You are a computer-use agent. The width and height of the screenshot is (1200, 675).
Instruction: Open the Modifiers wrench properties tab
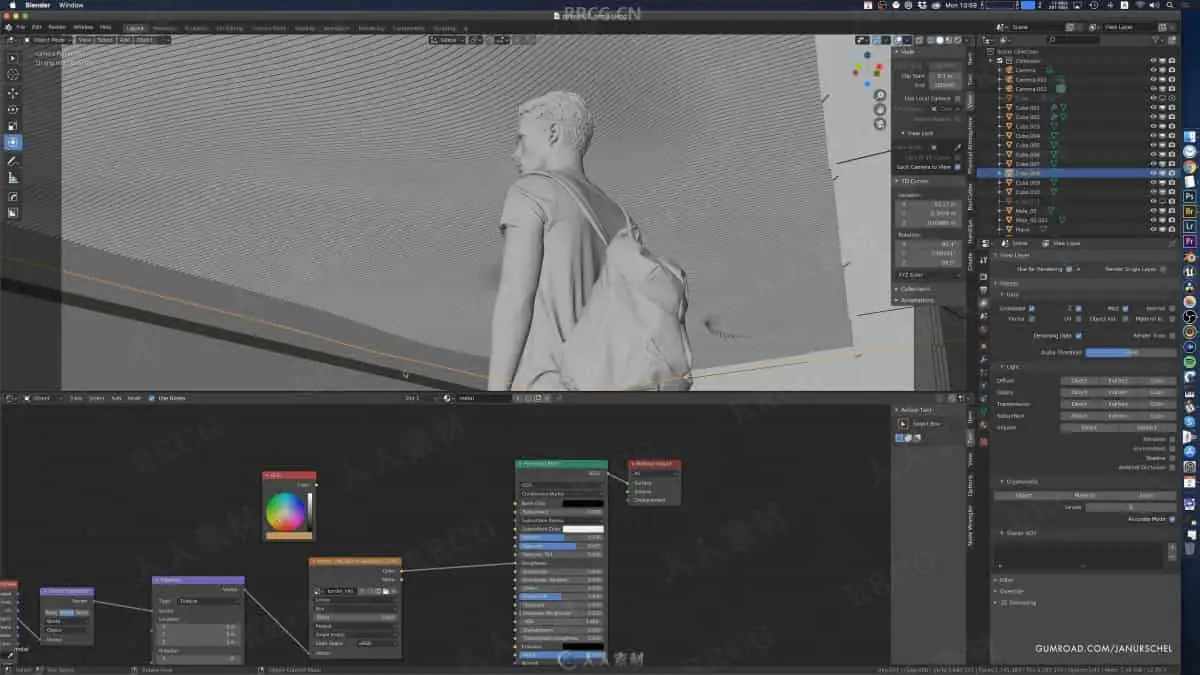pos(983,358)
